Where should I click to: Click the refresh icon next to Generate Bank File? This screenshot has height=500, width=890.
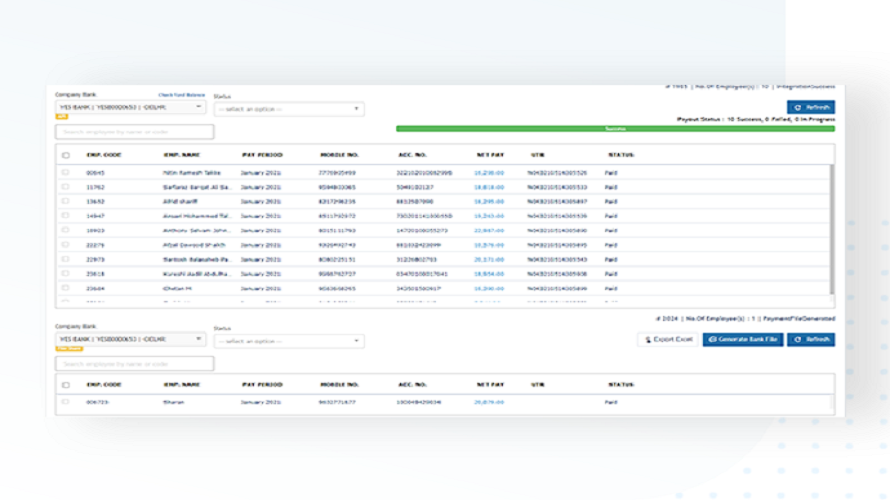(798, 340)
